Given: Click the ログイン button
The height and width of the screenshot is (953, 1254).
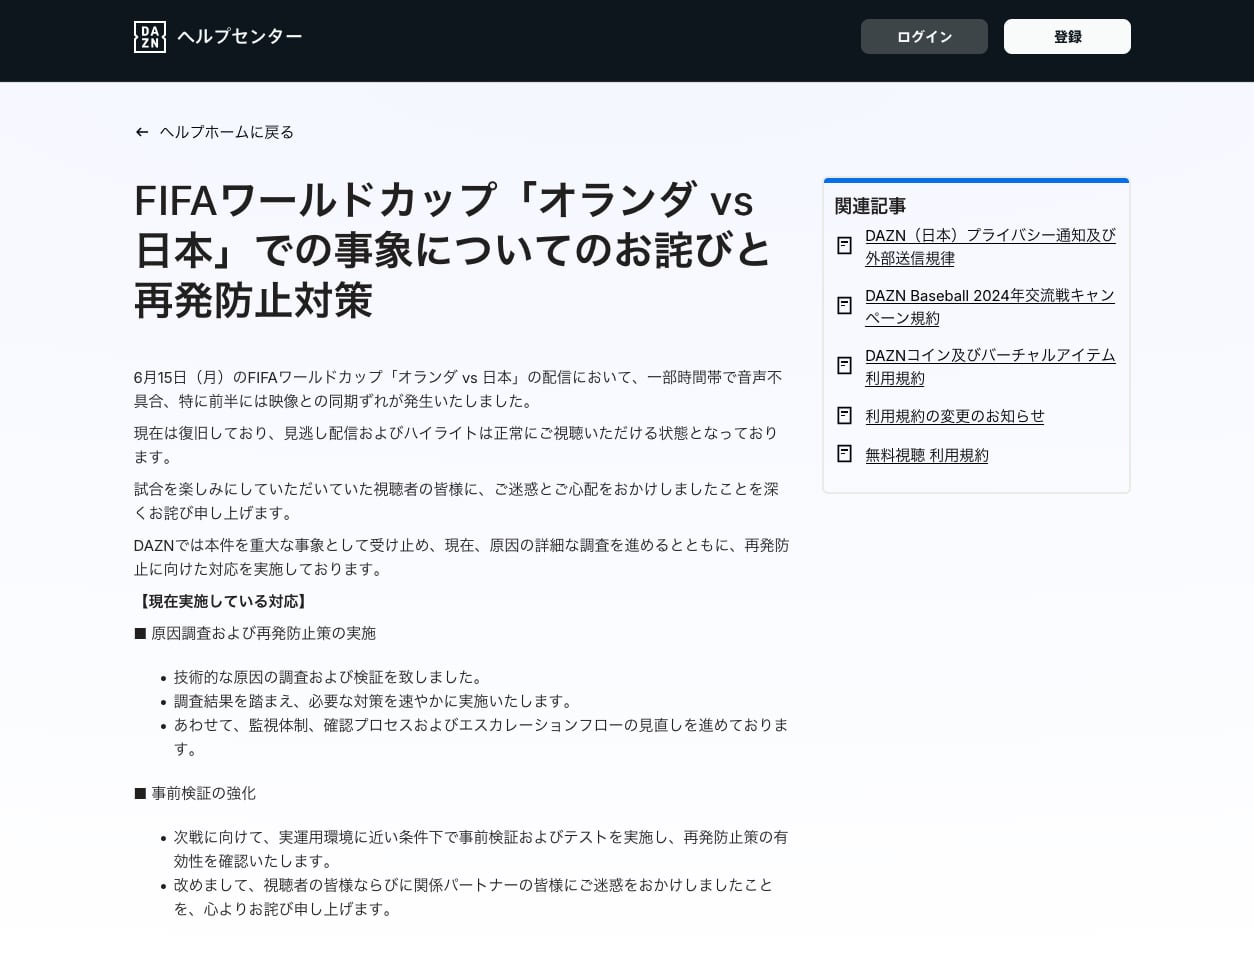Looking at the screenshot, I should 924,37.
